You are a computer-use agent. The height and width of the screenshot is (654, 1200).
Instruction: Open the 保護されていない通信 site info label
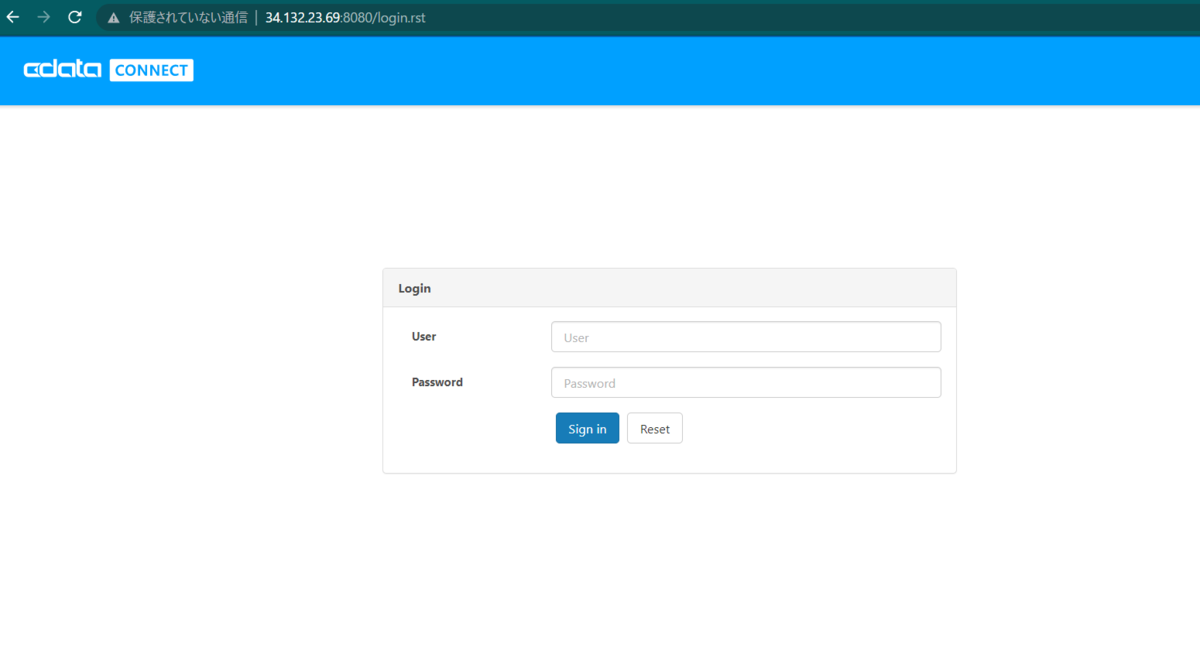coord(188,18)
